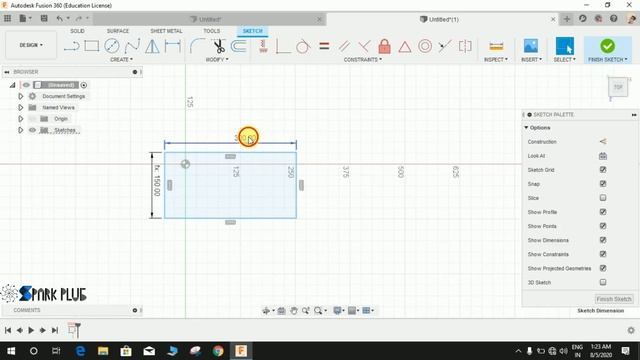Click the timeline Play button
Image resolution: width=640 pixels, height=360 pixels.
coord(31,330)
